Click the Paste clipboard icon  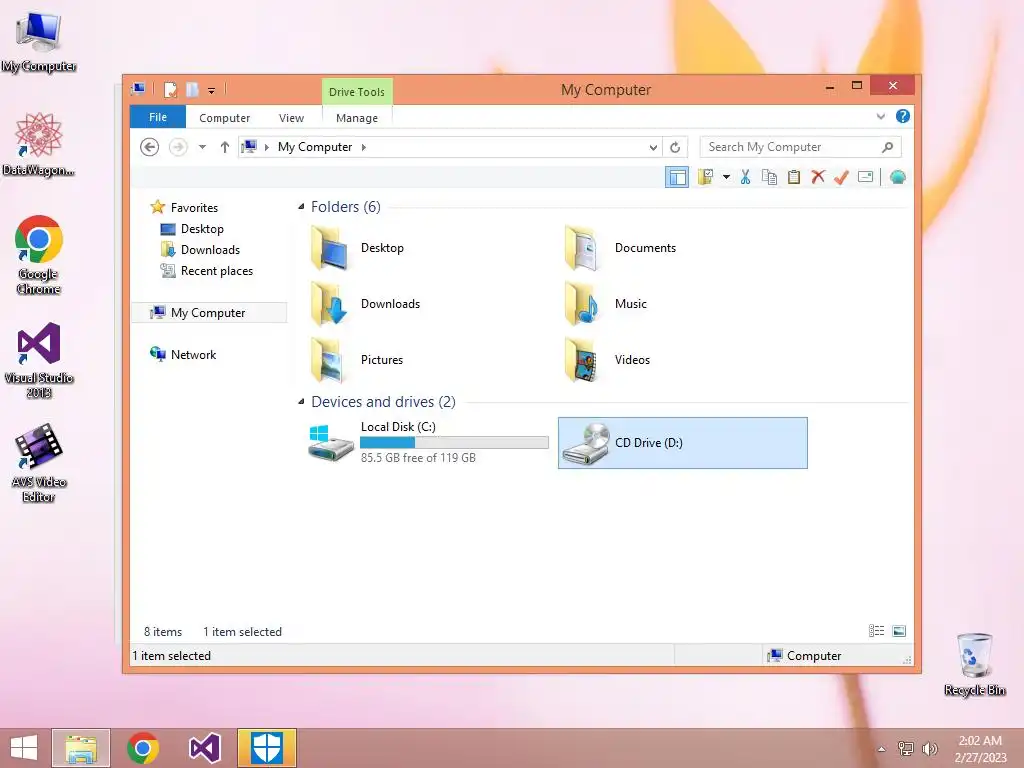(793, 177)
